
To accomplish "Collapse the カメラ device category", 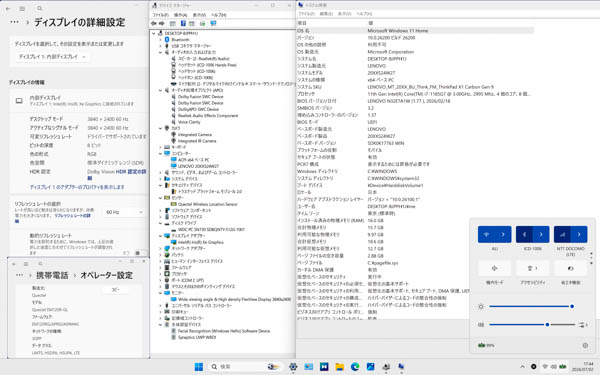I will (160, 128).
